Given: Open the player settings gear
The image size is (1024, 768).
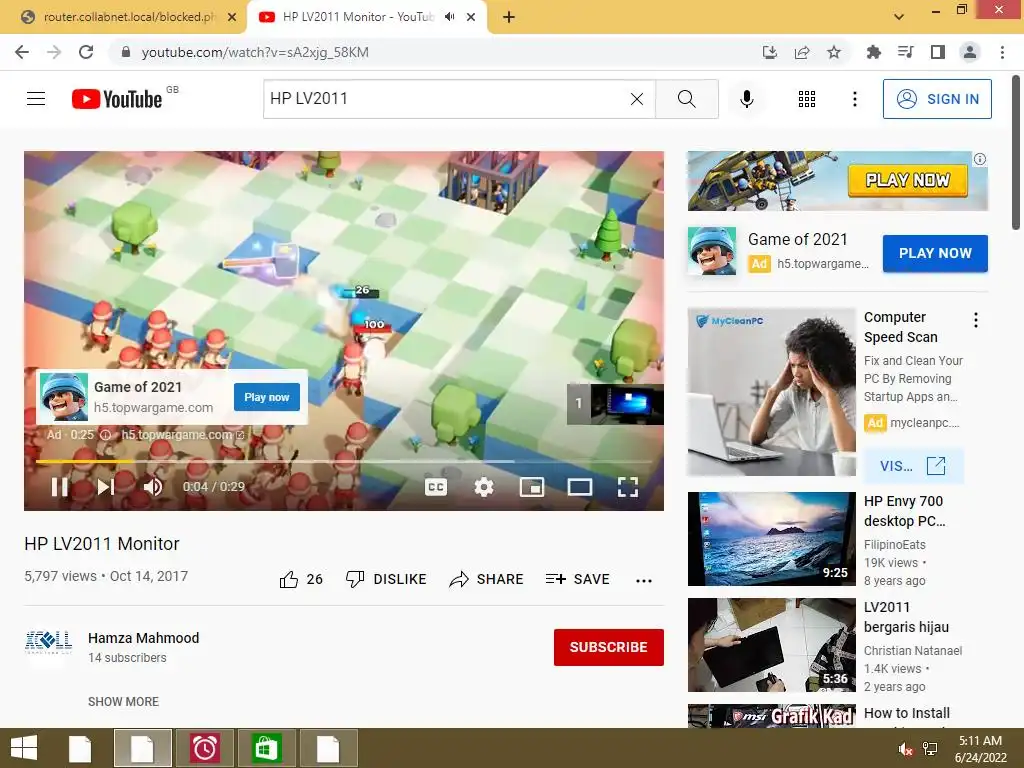Looking at the screenshot, I should (x=484, y=487).
